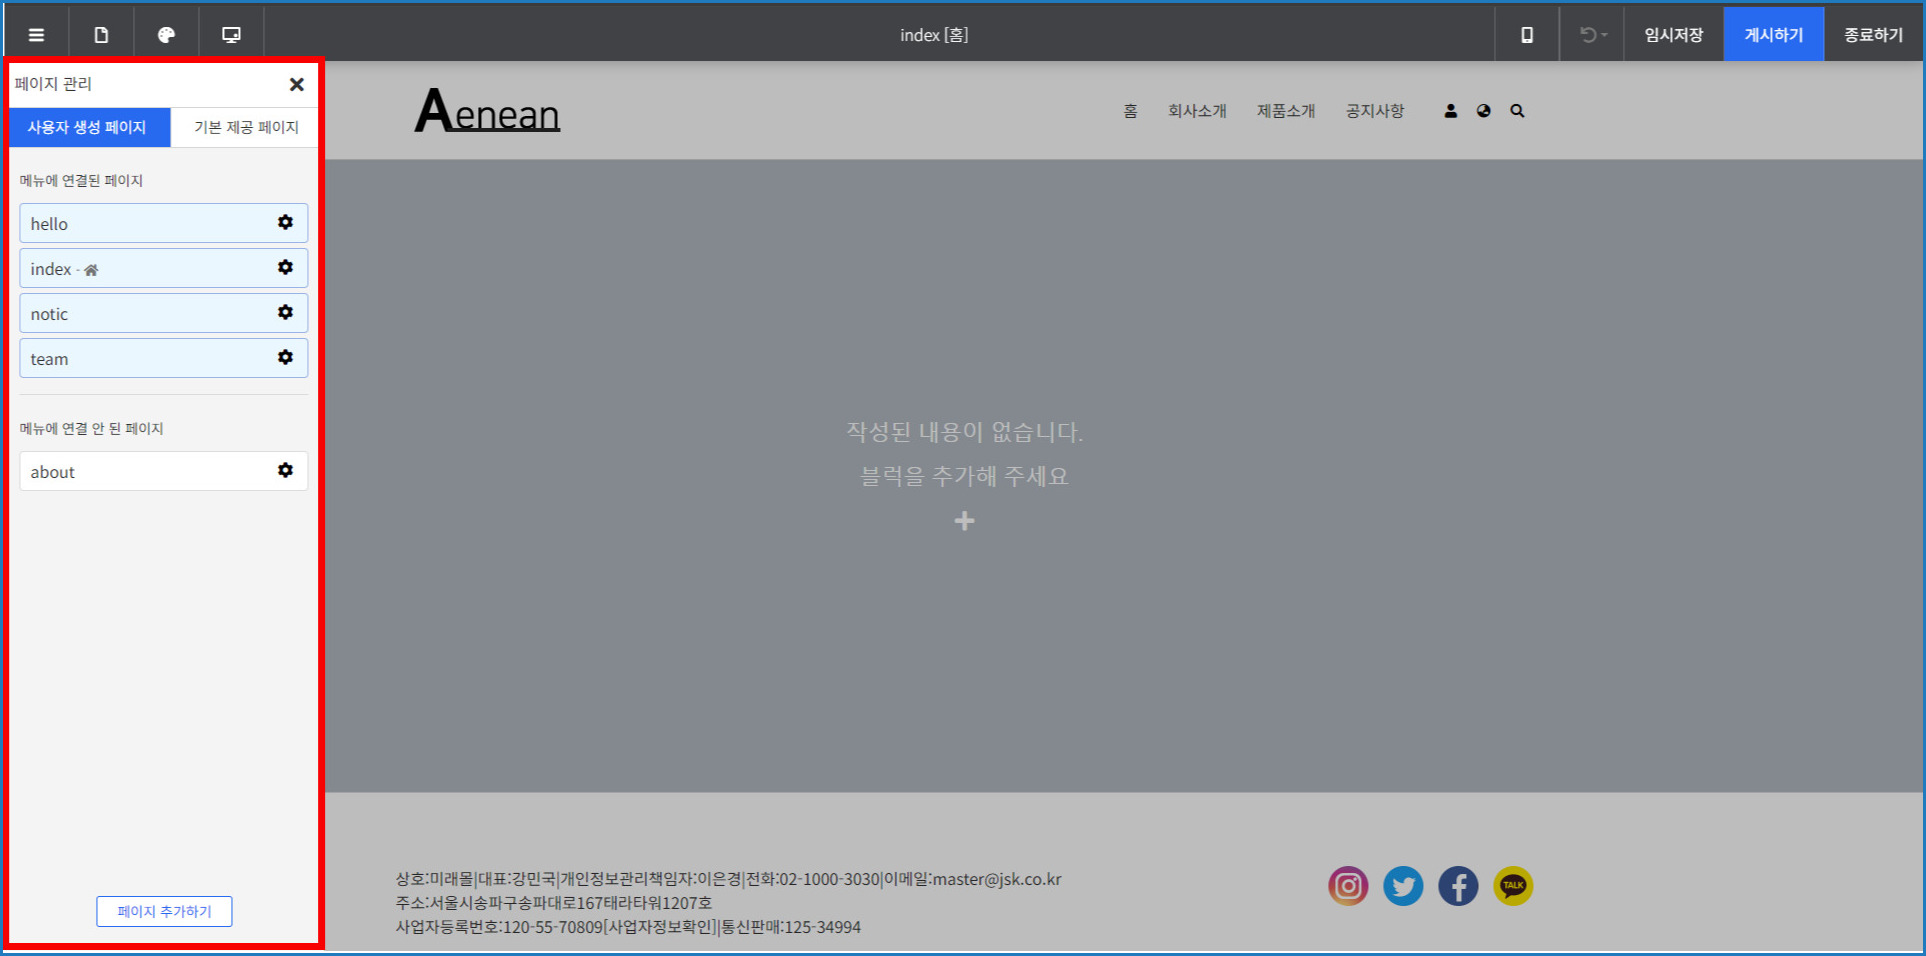Select the team page in list
Image resolution: width=1926 pixels, height=956 pixels.
tap(140, 359)
